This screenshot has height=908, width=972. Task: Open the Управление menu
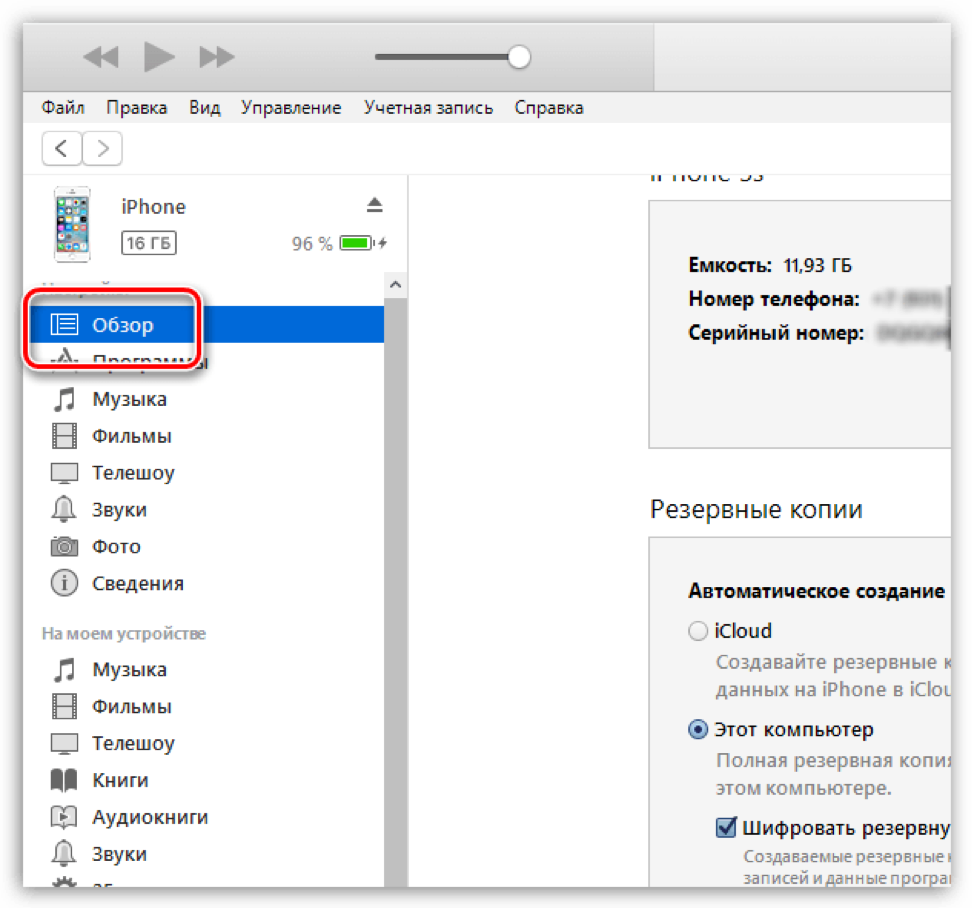point(291,108)
